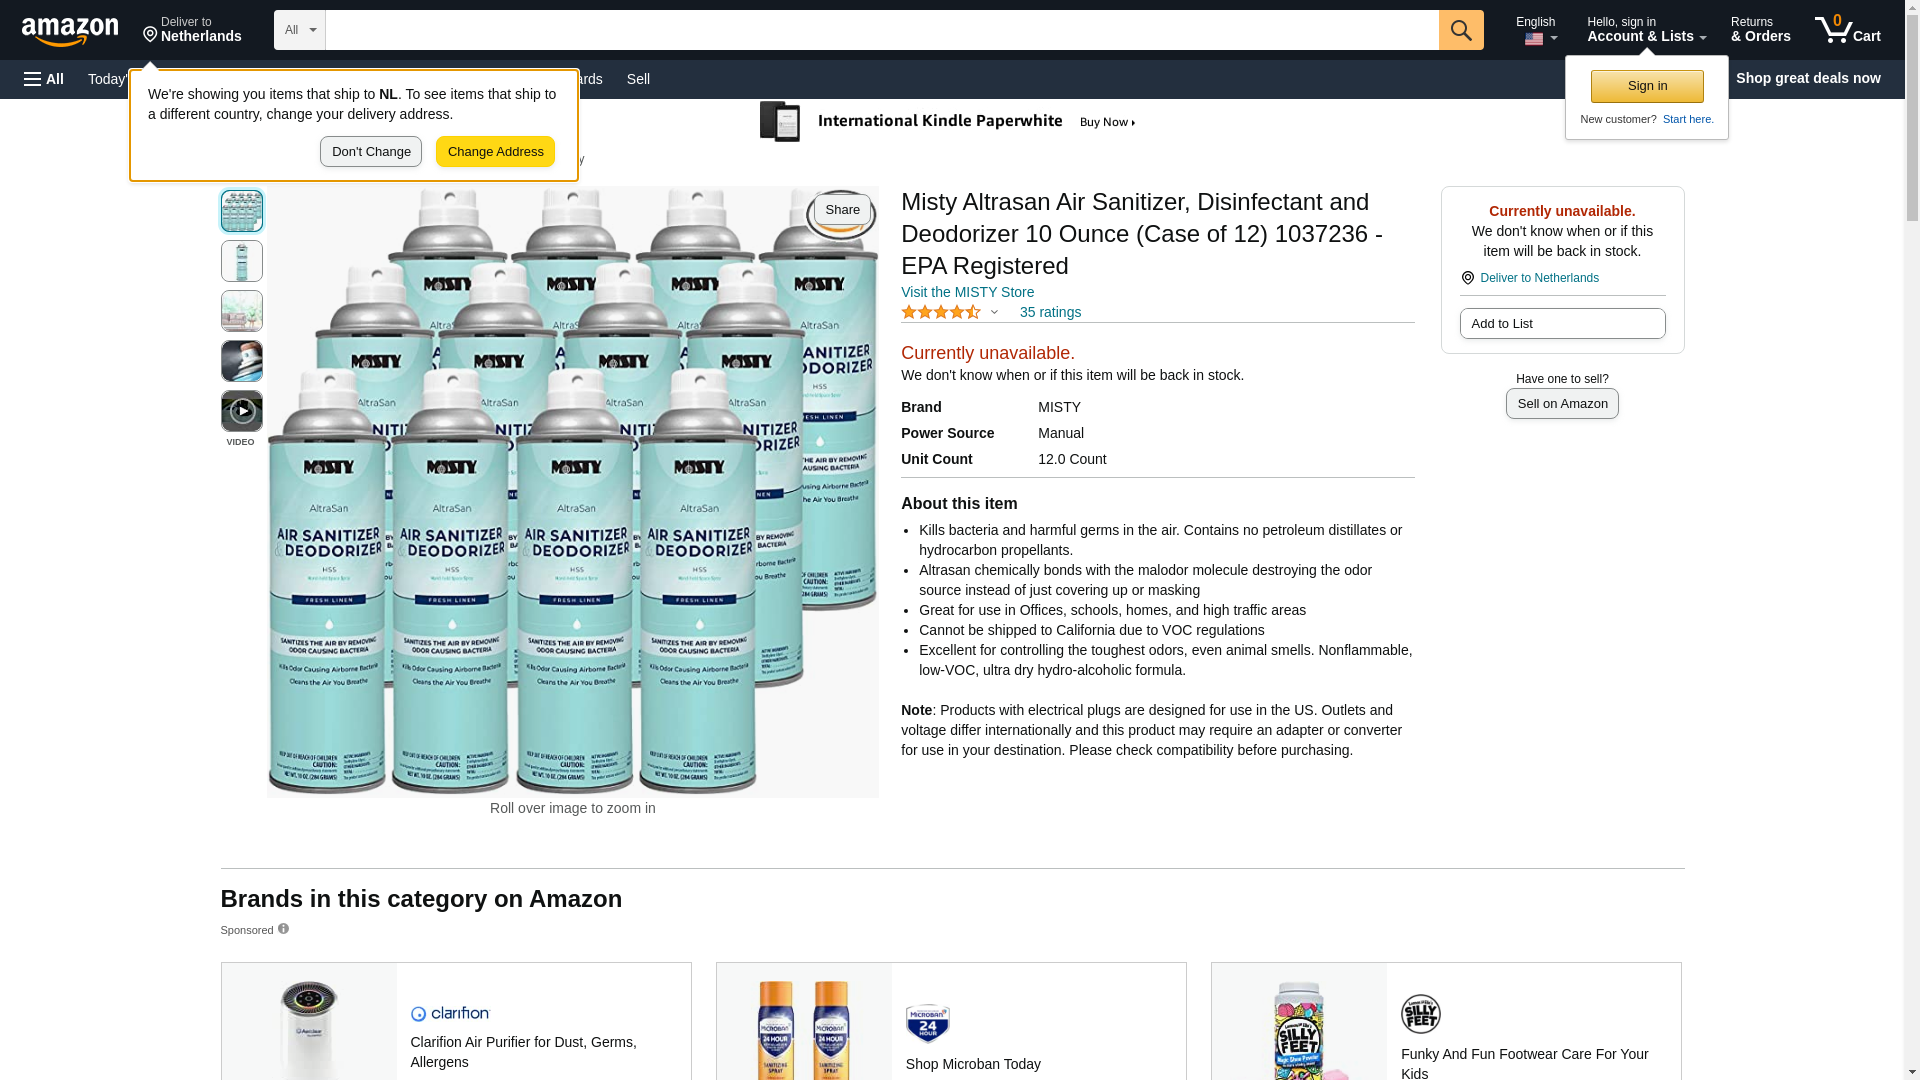Expand the star ratings breakdown
Image resolution: width=1920 pixels, height=1080 pixels.
click(993, 312)
